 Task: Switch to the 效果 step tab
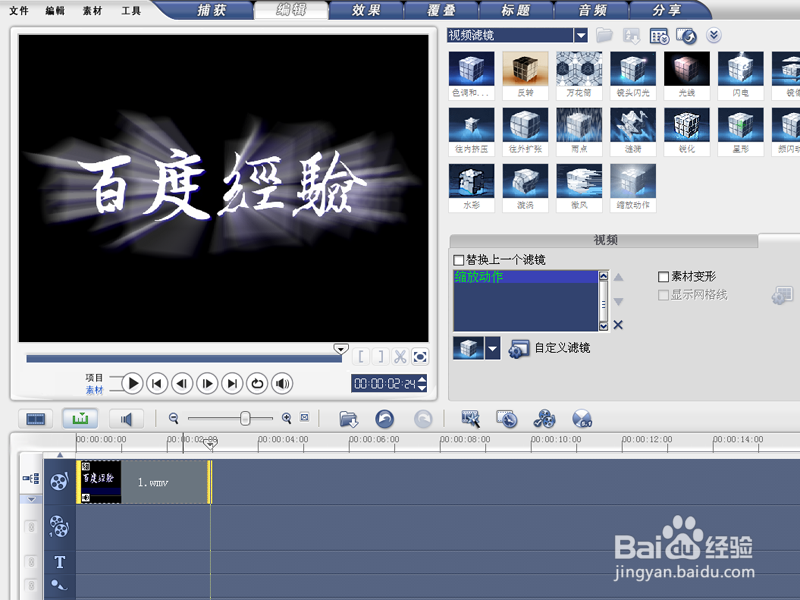pos(366,10)
